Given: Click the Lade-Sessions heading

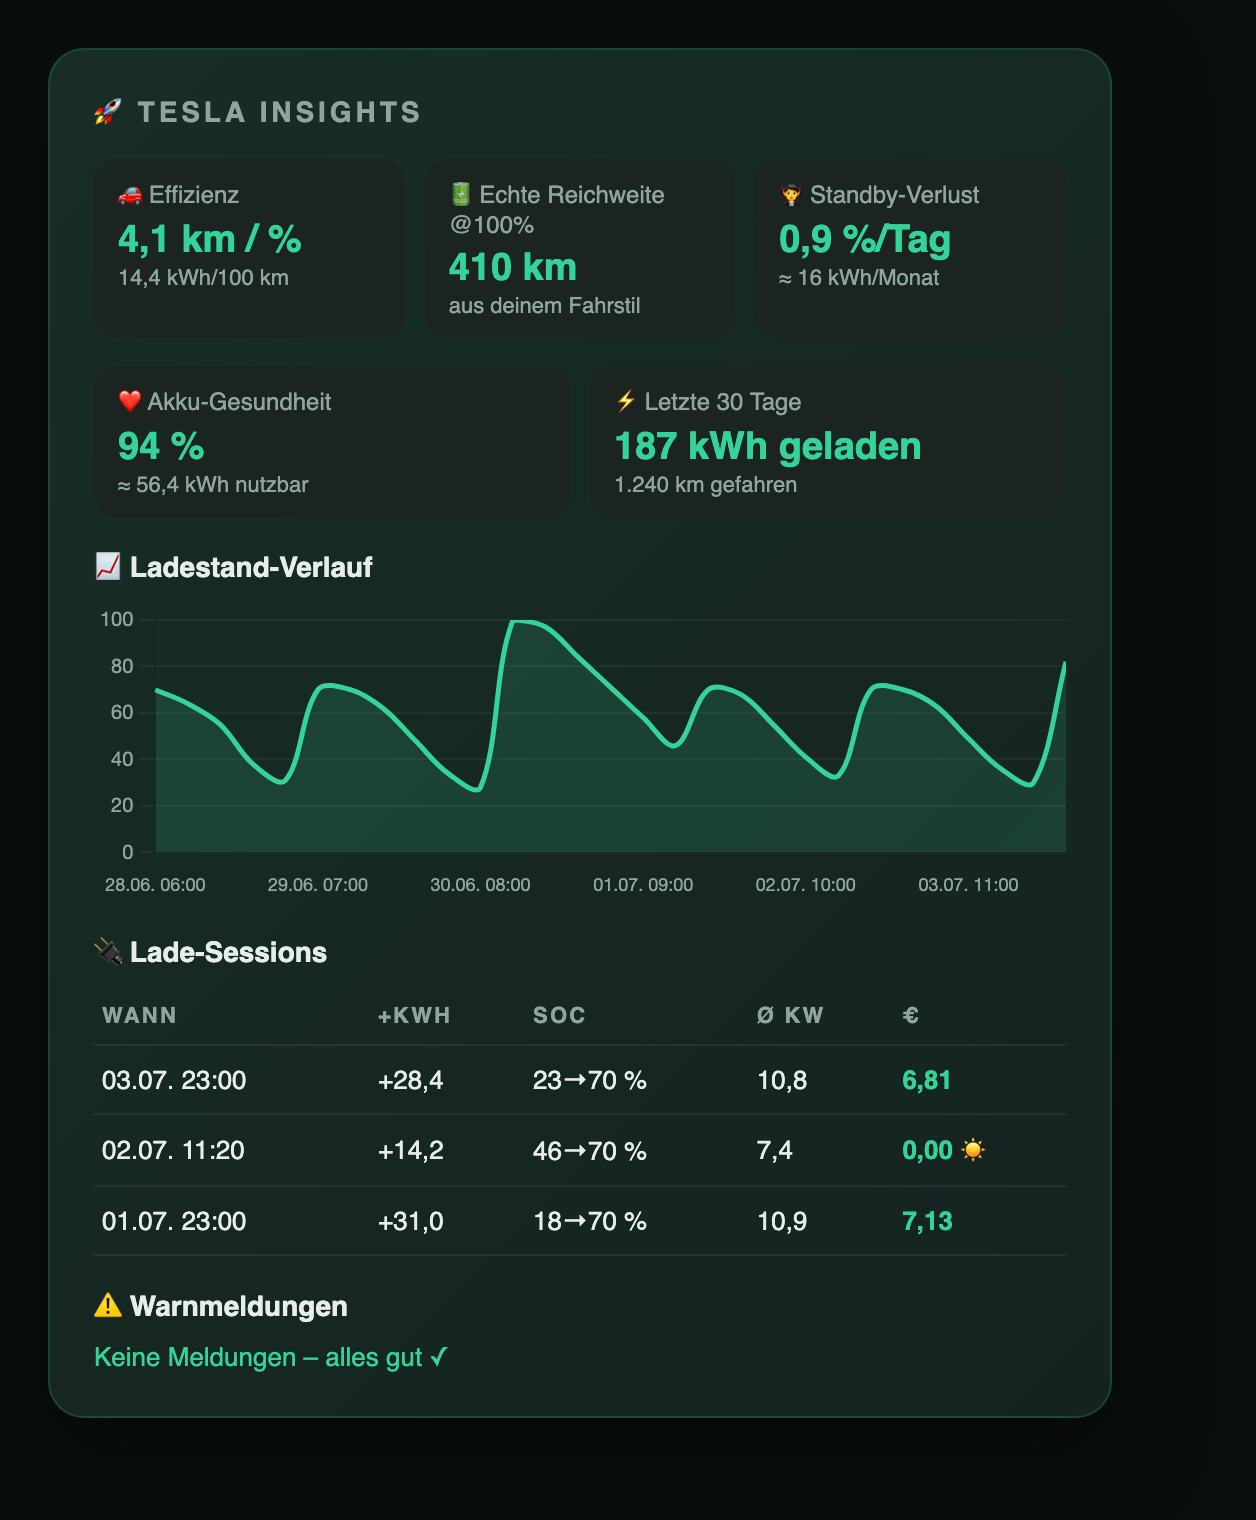Looking at the screenshot, I should (228, 952).
